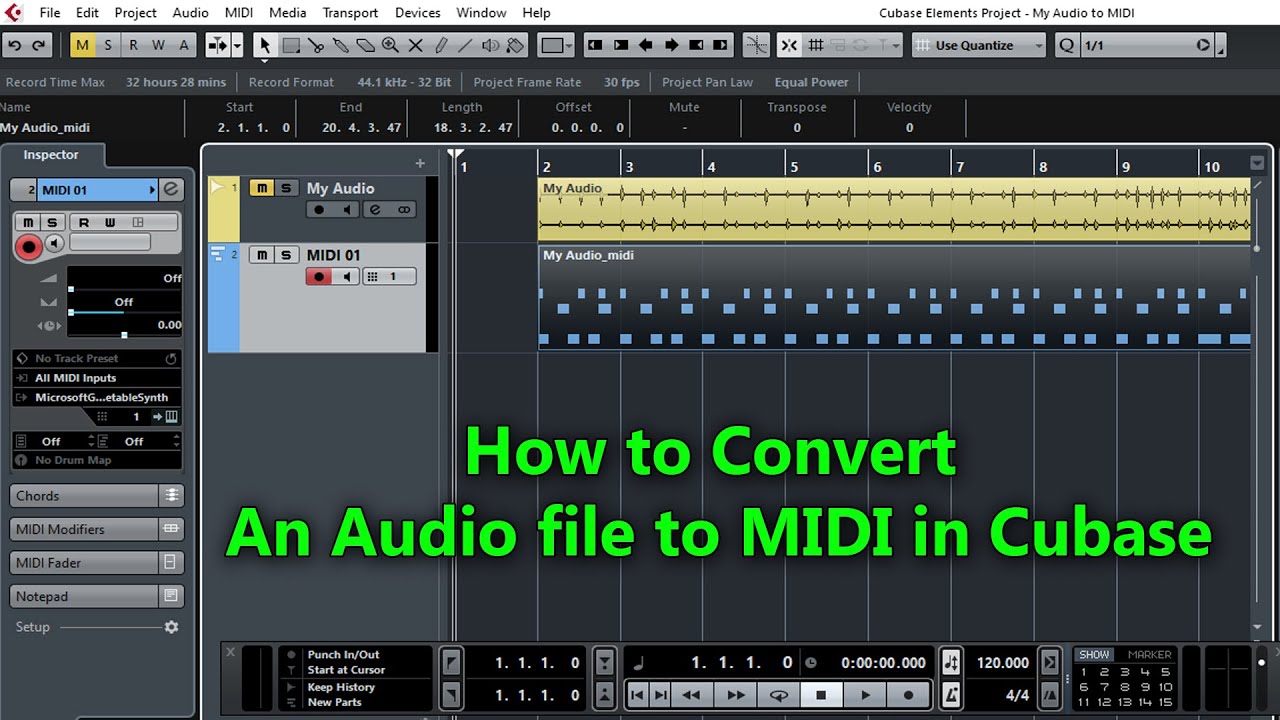Click the tempo value 120.000

1002,663
